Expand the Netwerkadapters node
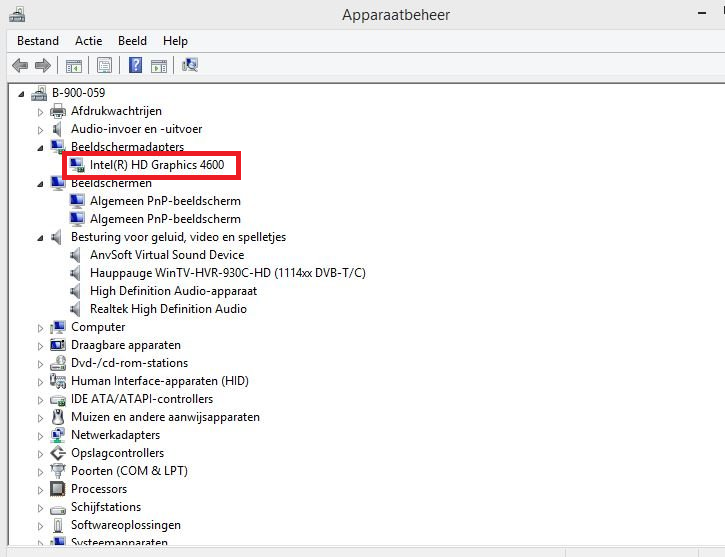725x557 pixels. pos(40,436)
